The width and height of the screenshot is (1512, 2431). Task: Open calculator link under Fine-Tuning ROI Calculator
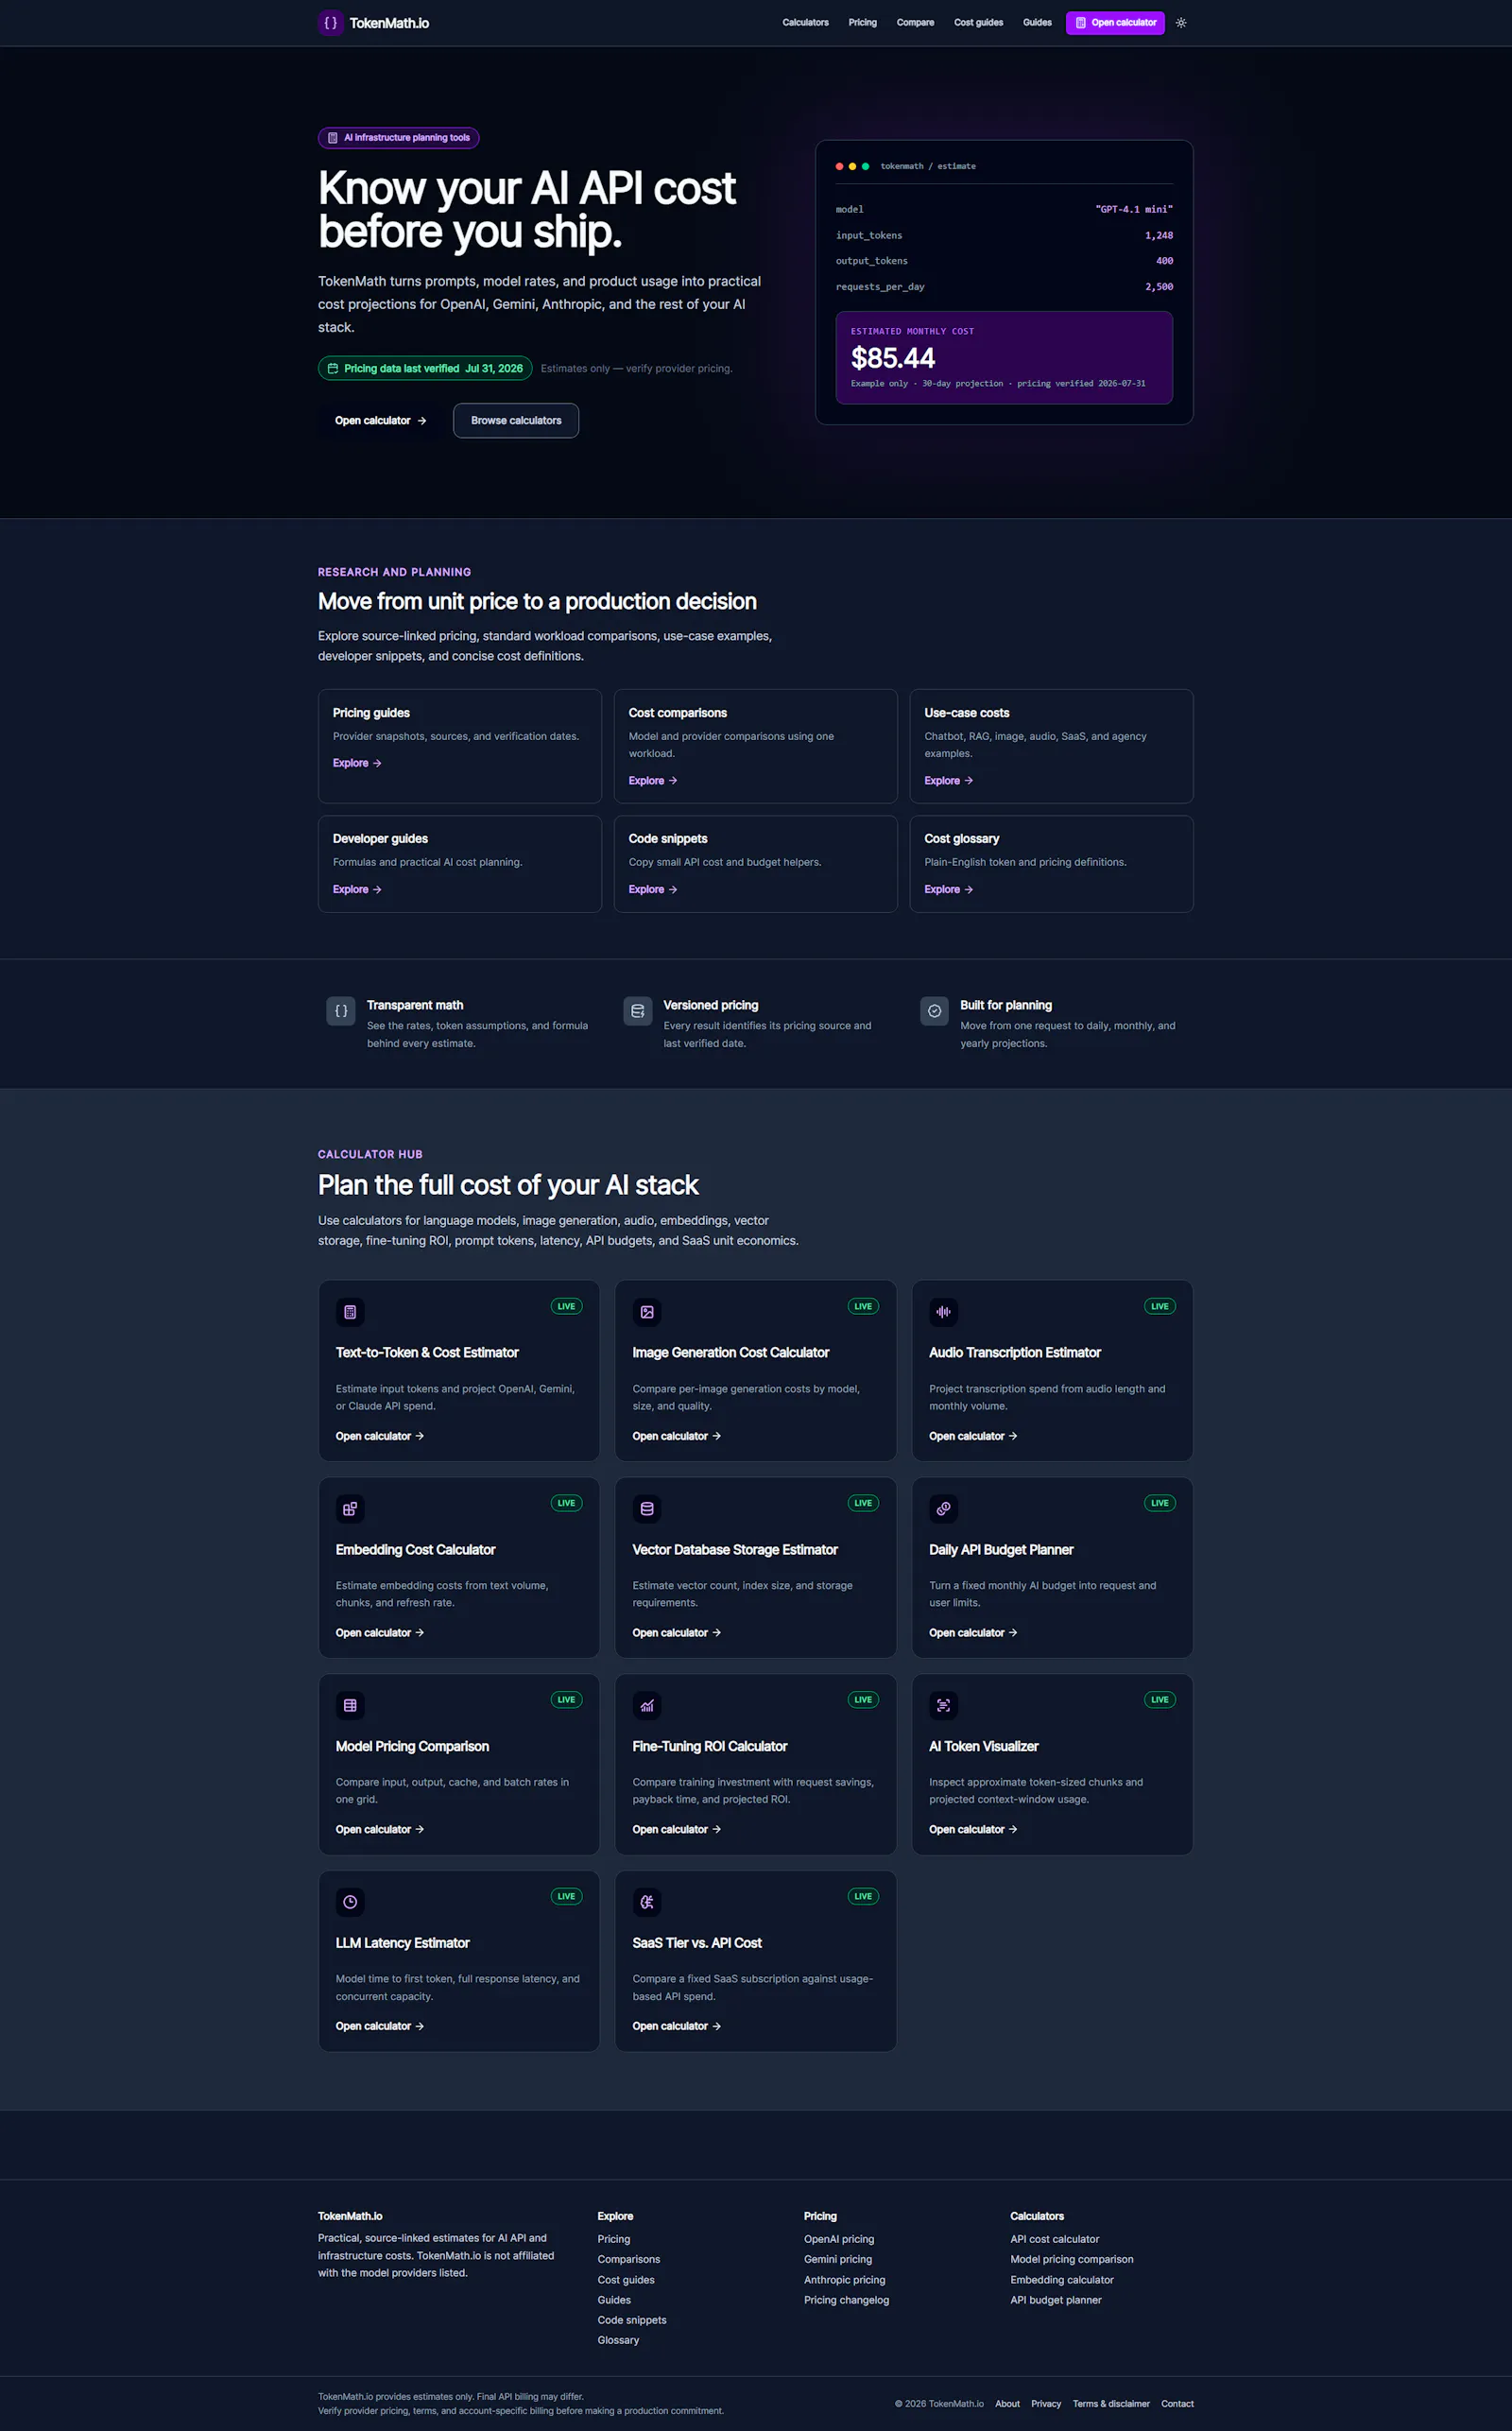(677, 1830)
